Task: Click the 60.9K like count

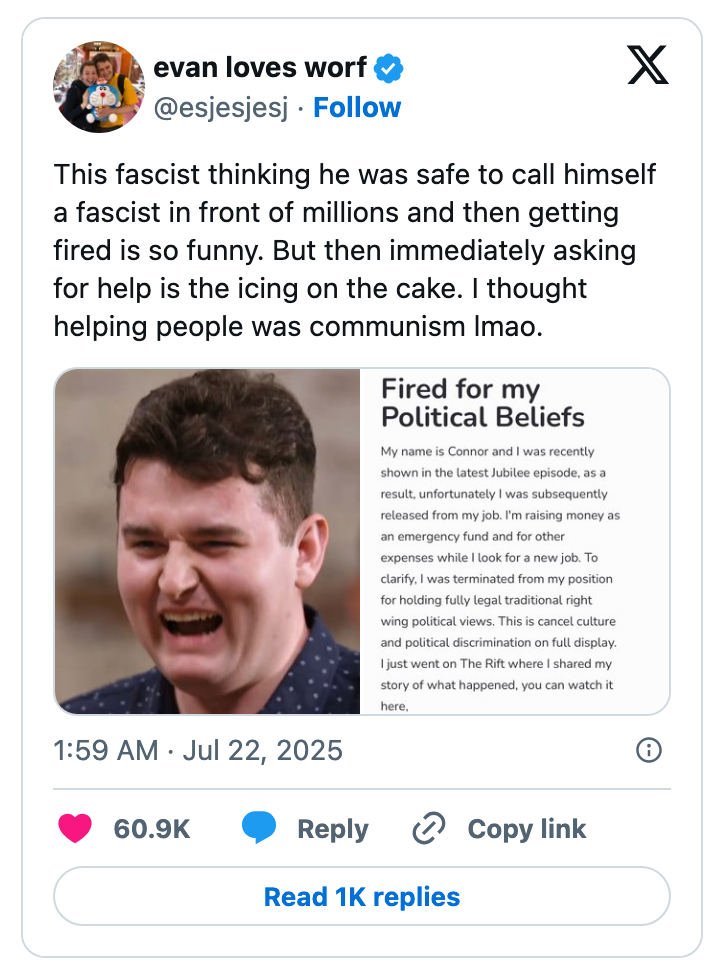Action: (152, 829)
